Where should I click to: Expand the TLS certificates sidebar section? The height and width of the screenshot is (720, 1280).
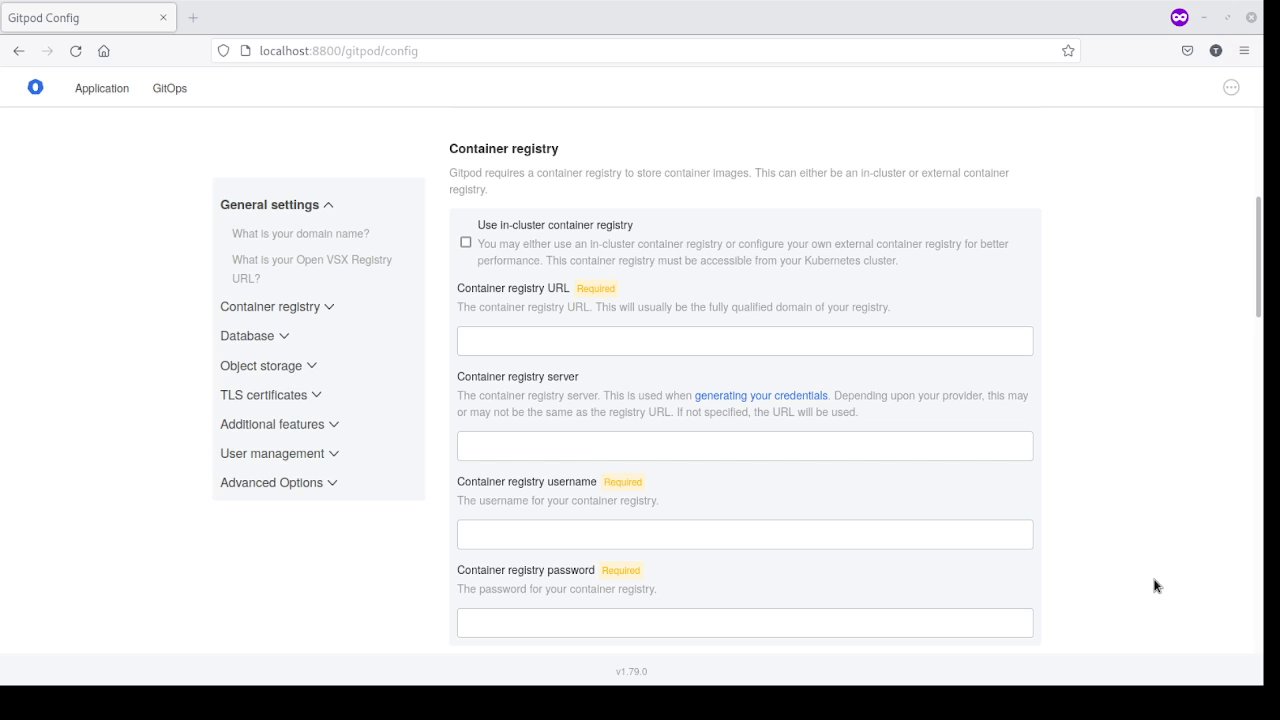[270, 395]
